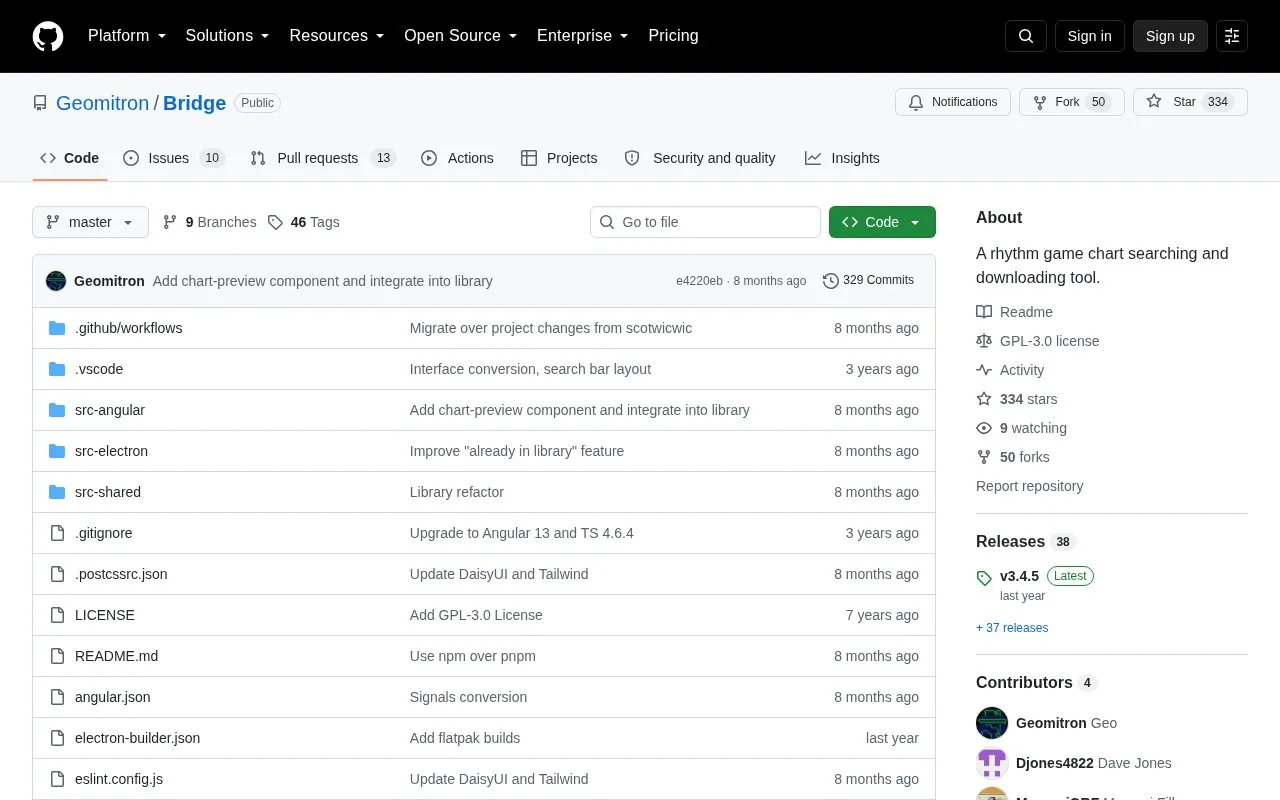Screen dimensions: 1280x800
Task: Click the release tag icon for v3.4.5
Action: (x=984, y=577)
